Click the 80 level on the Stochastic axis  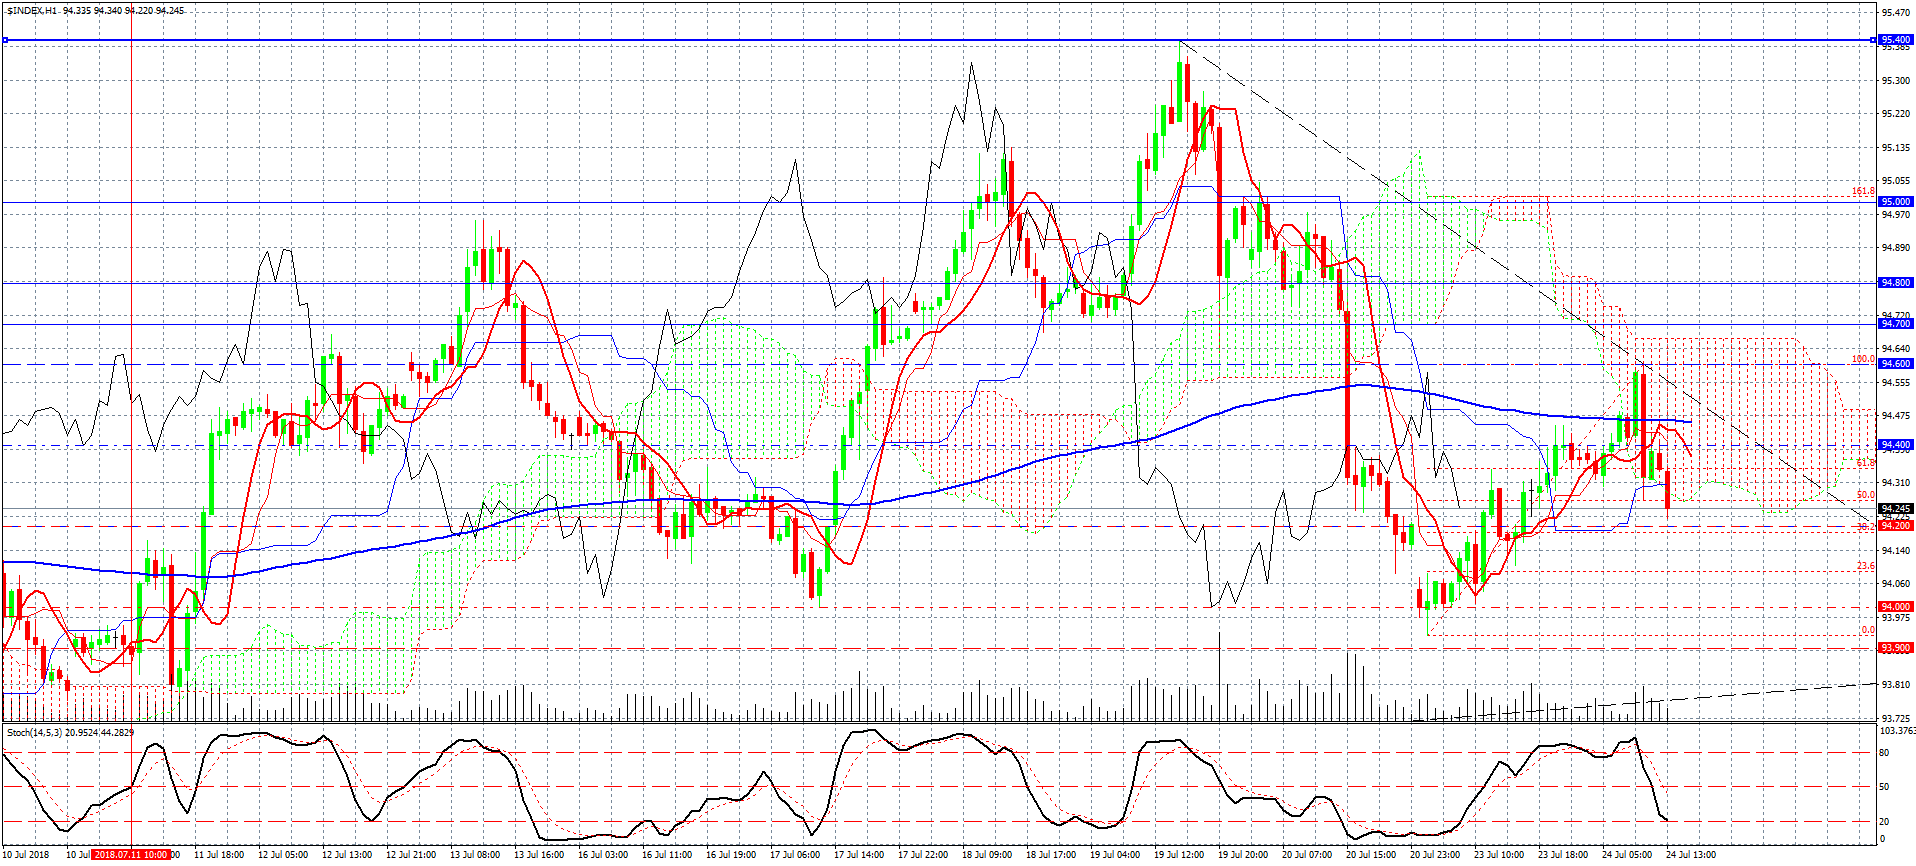click(1885, 753)
